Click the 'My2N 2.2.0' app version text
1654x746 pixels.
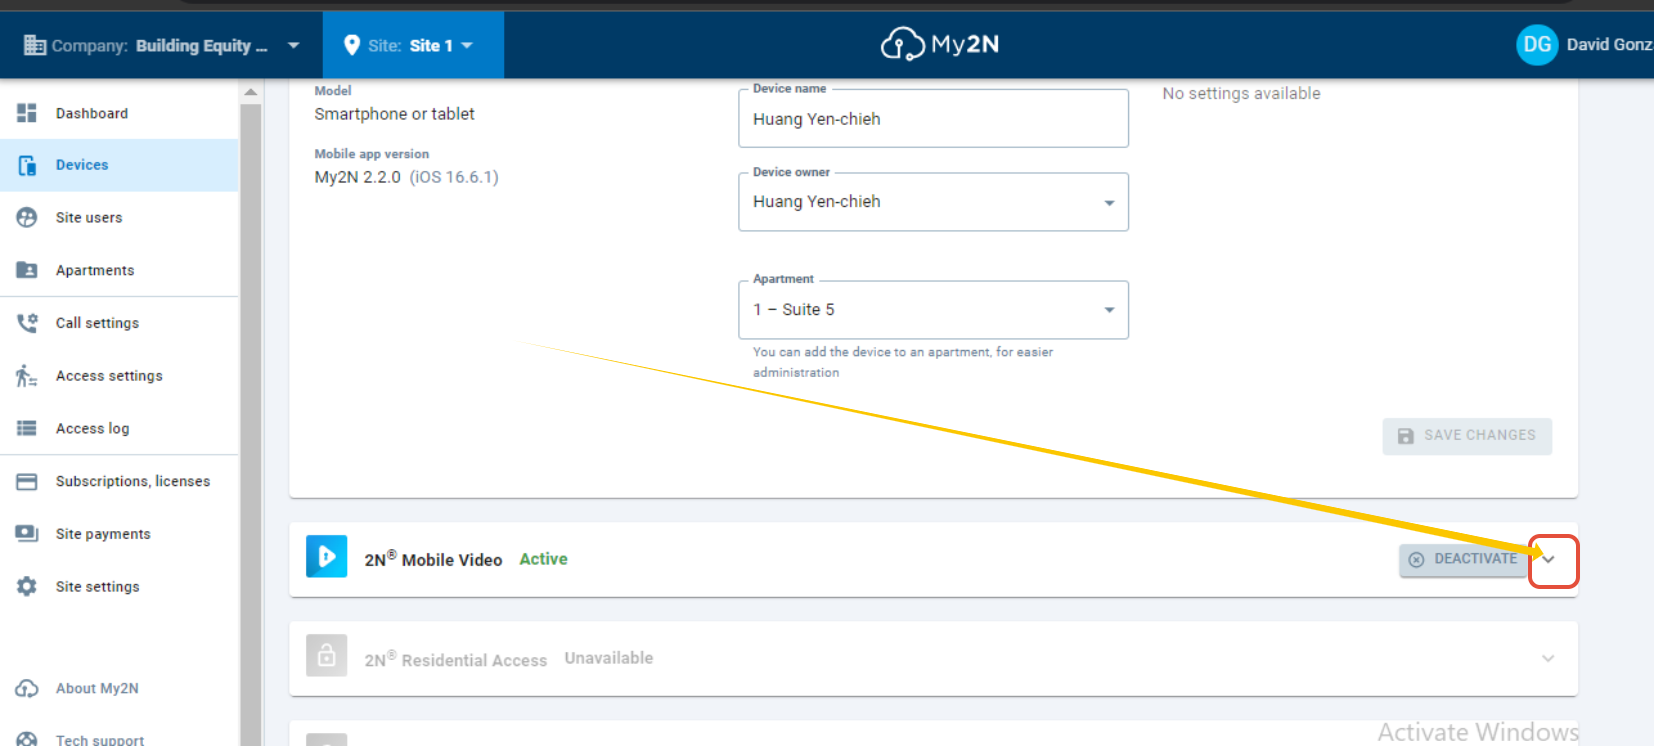point(357,177)
